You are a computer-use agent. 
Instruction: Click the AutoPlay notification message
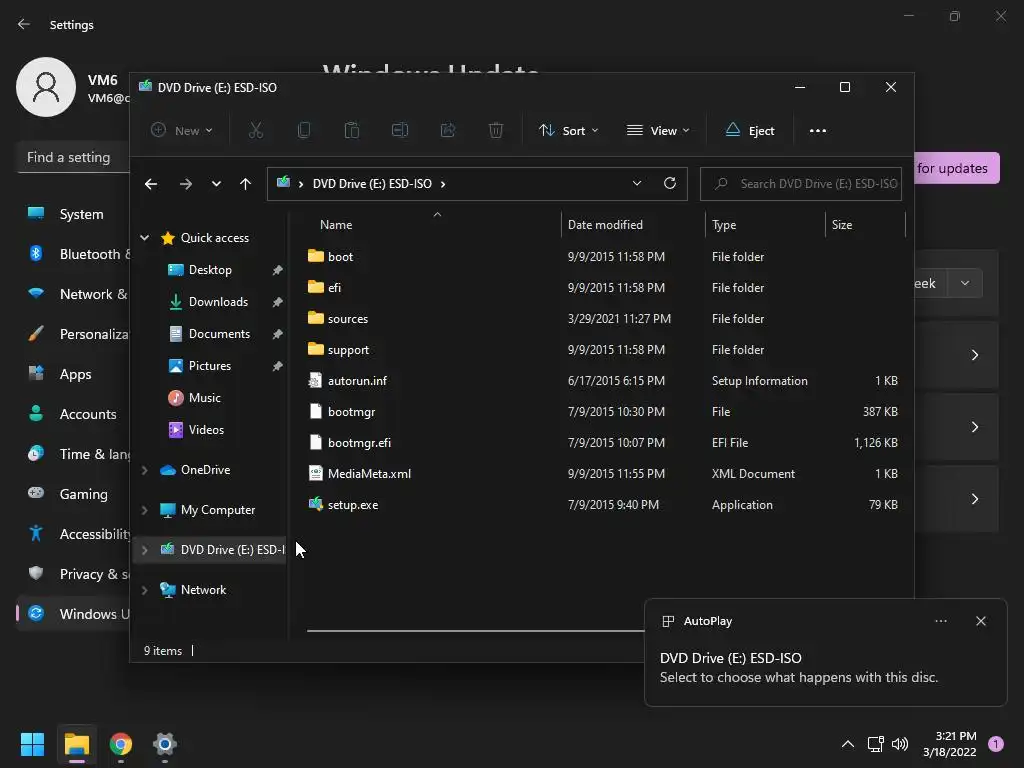(x=798, y=668)
